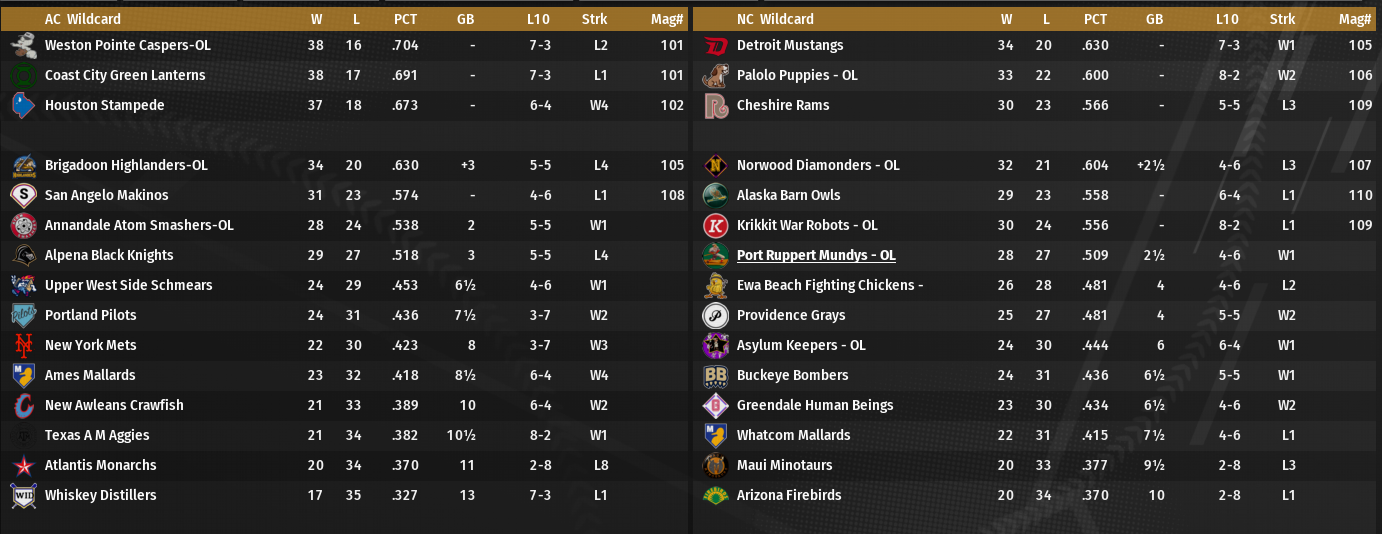Click the AC Wildcard W column header
Viewport: 1382px width, 534px height.
coord(316,19)
